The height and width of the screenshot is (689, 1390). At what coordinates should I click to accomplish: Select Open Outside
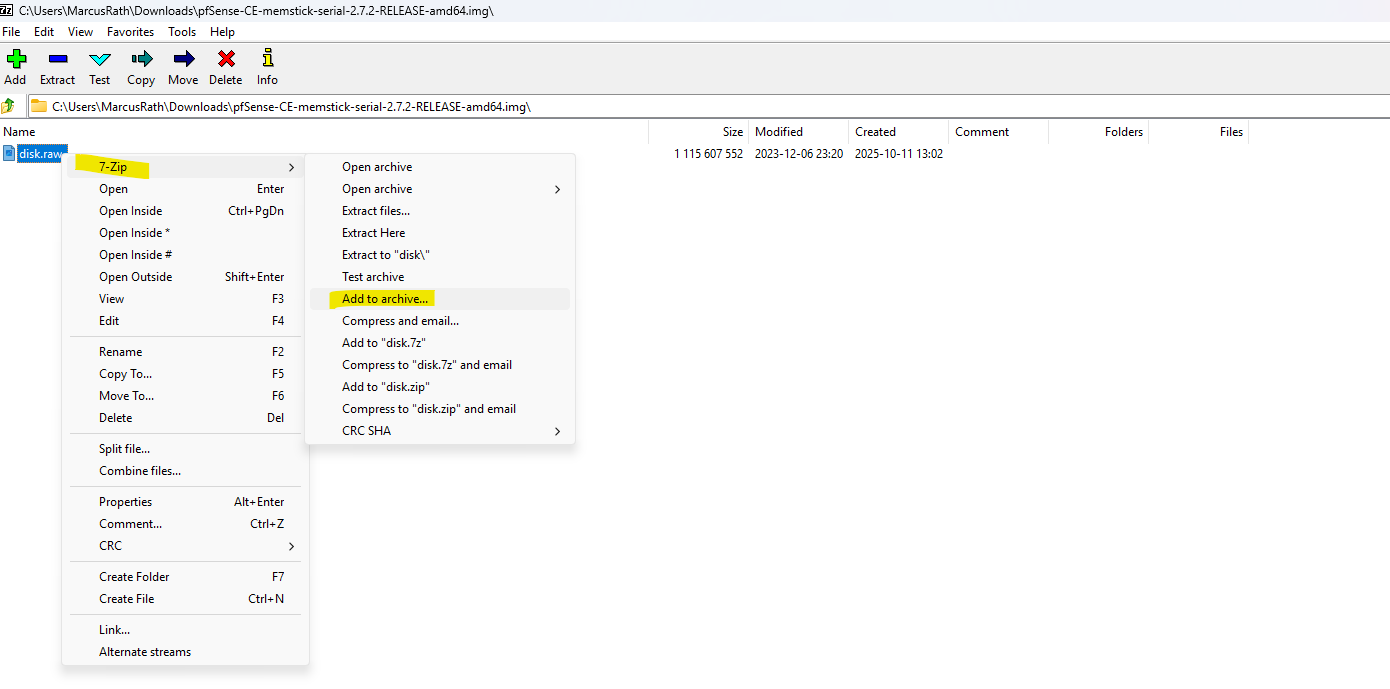[185, 277]
